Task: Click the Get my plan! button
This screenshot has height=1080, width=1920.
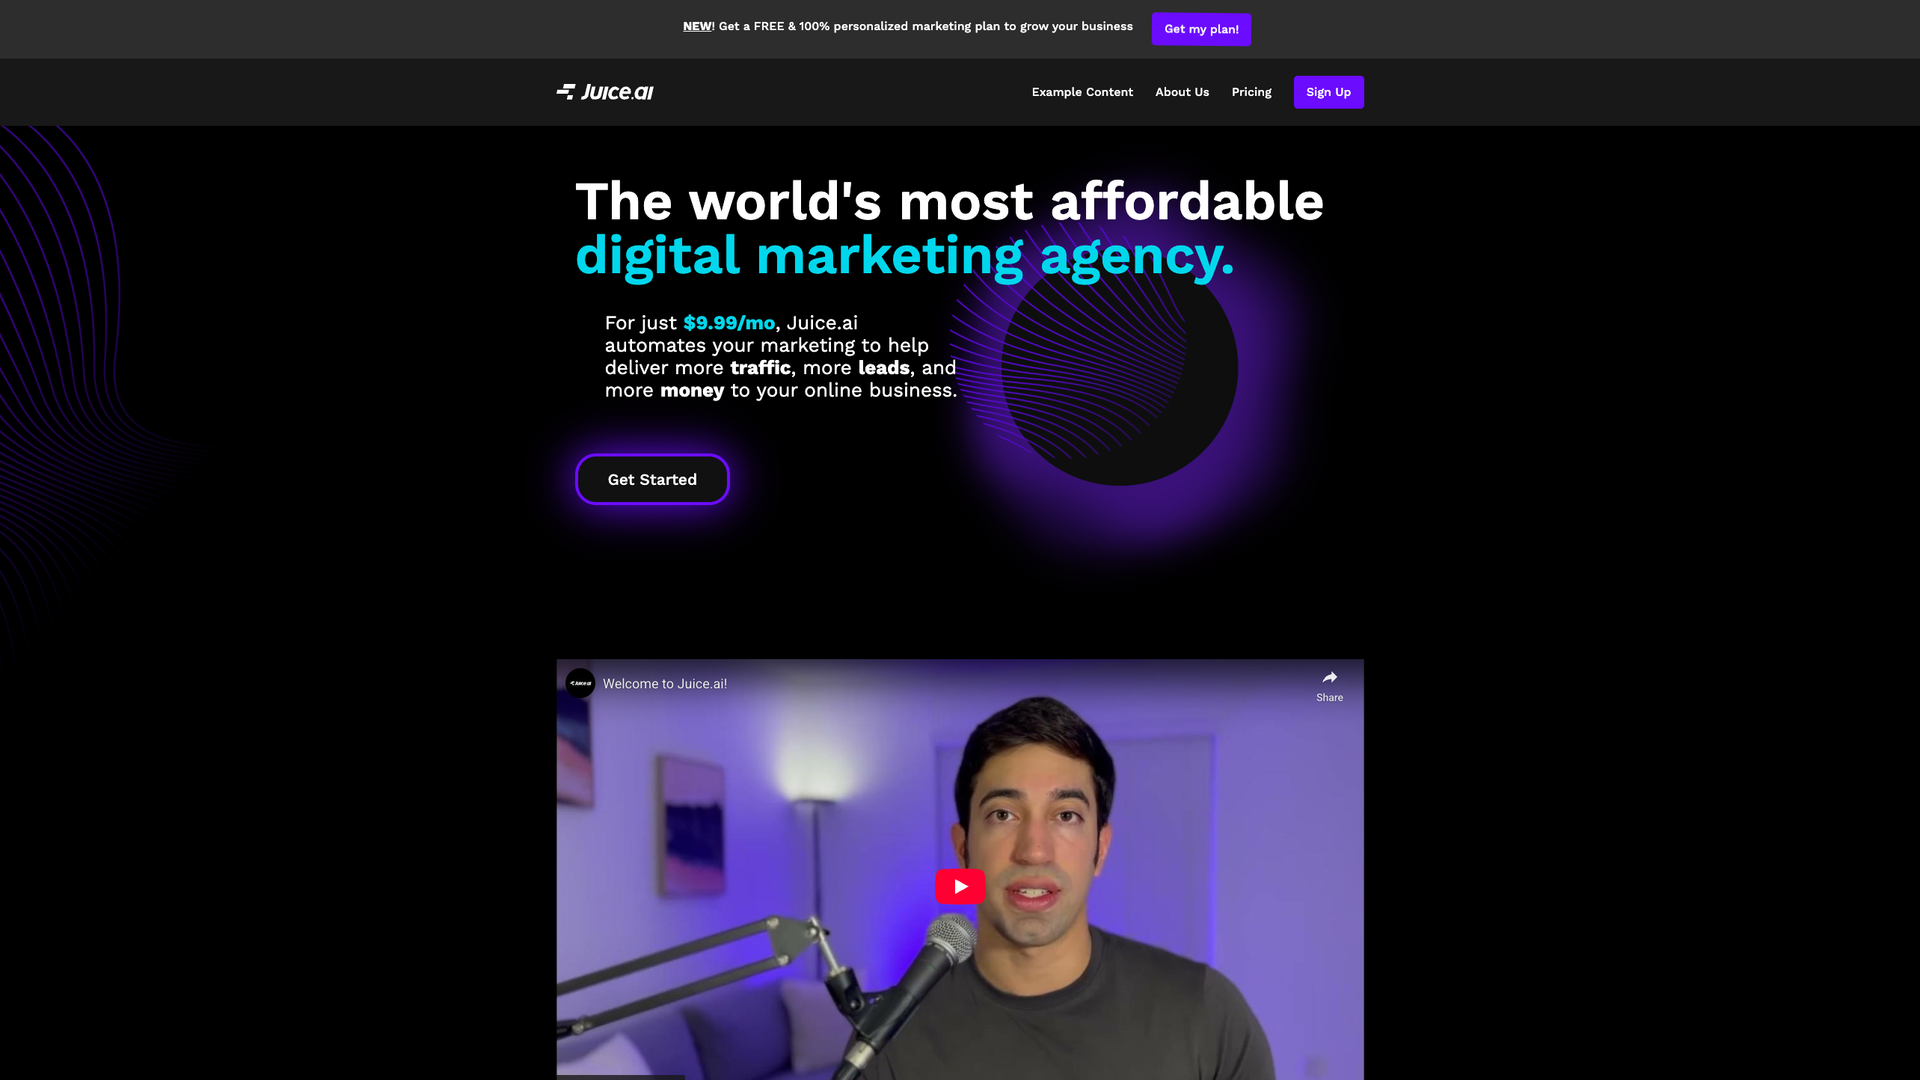Action: 1201,29
